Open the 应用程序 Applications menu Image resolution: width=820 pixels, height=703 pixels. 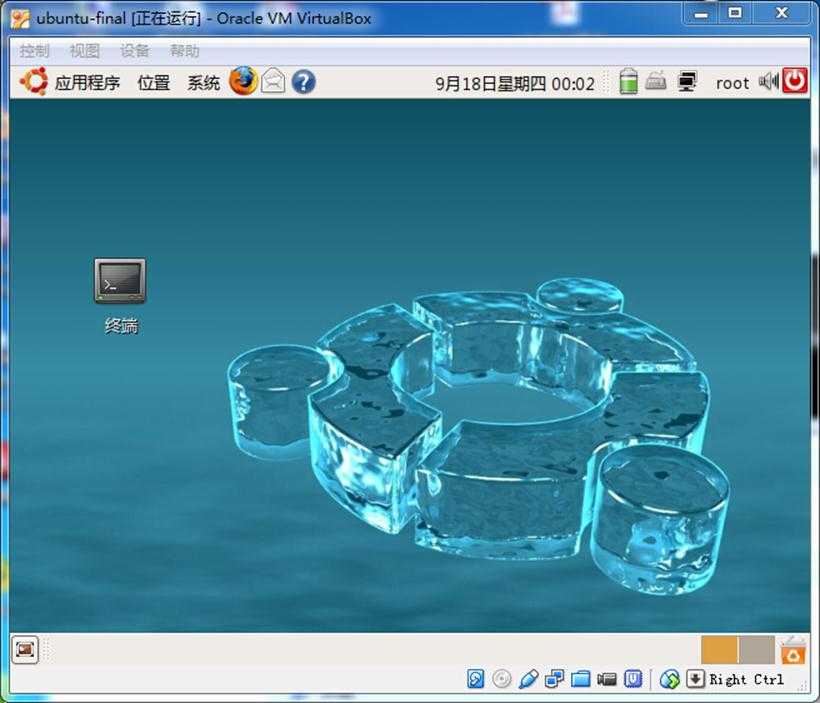click(70, 82)
